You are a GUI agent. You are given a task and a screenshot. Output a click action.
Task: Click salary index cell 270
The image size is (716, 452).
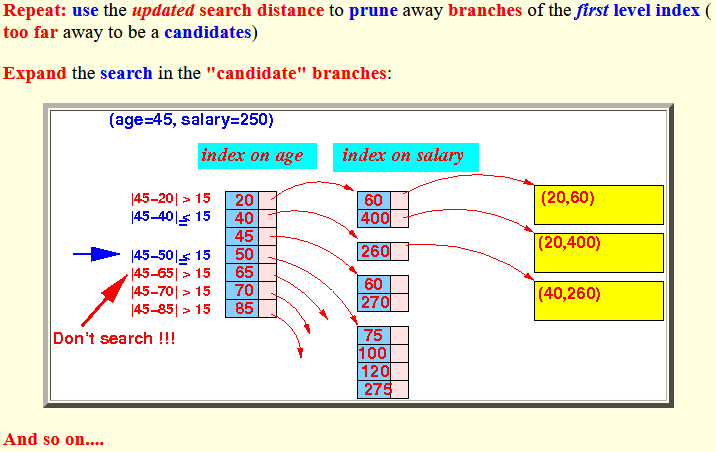coord(374,302)
